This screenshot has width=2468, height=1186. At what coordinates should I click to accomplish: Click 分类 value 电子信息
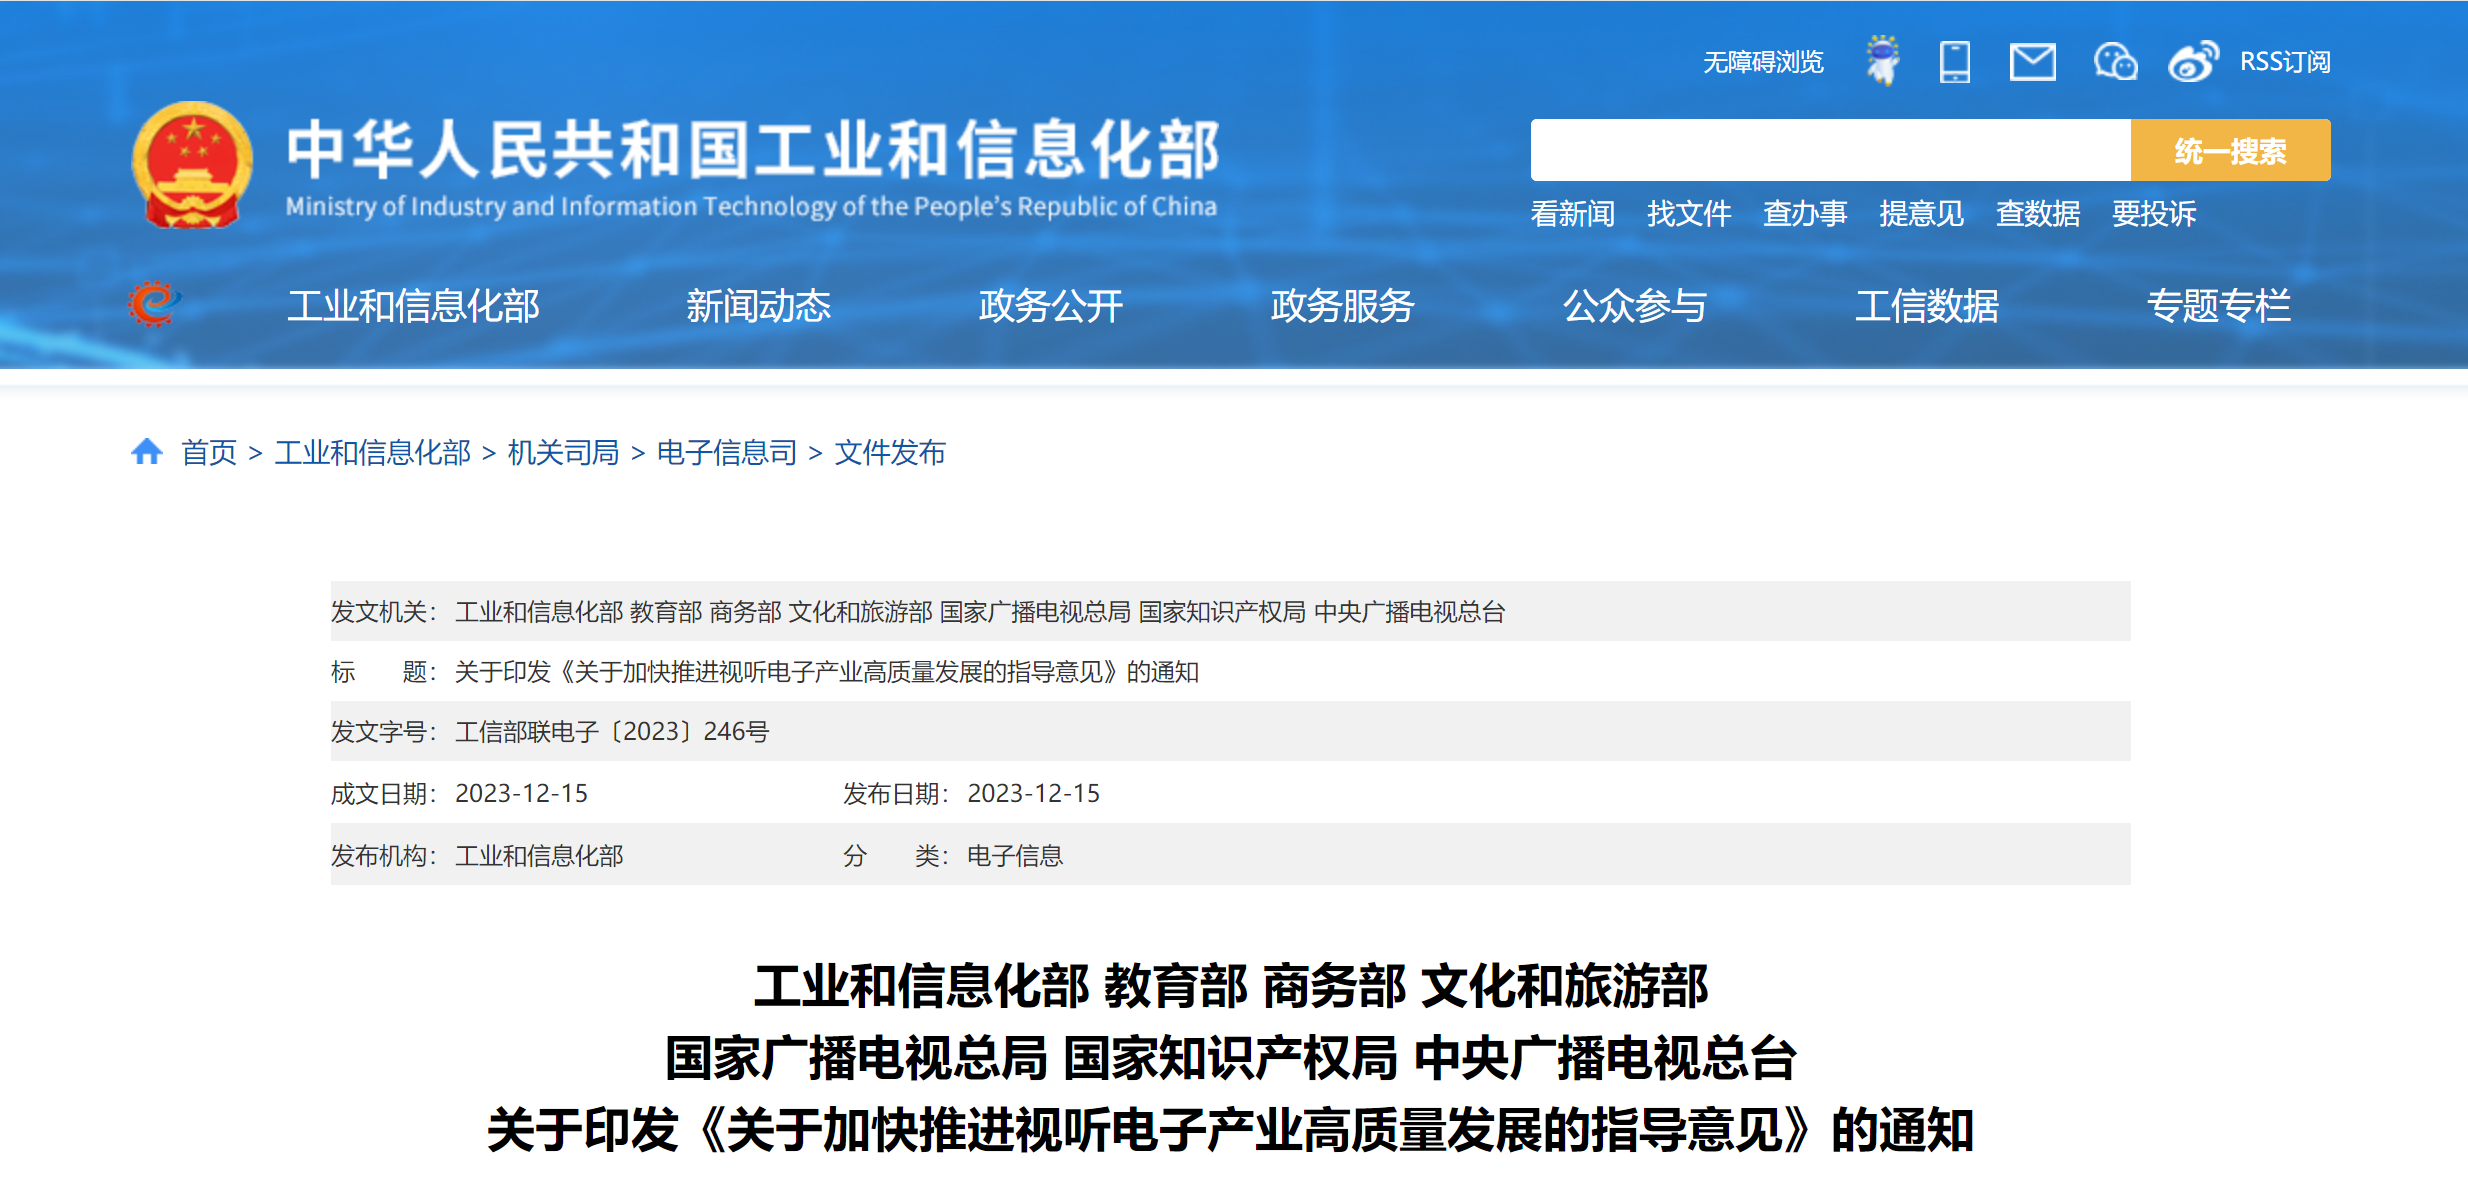coord(1015,855)
